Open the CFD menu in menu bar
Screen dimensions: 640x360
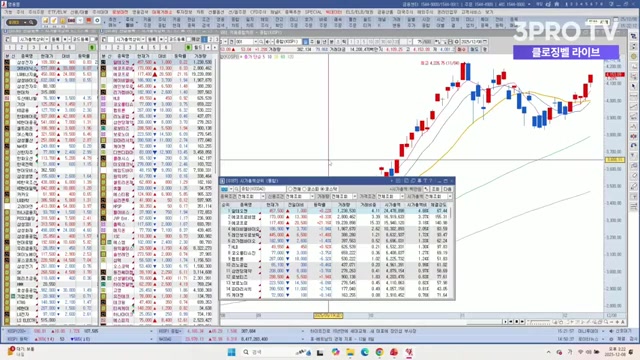click(x=258, y=12)
